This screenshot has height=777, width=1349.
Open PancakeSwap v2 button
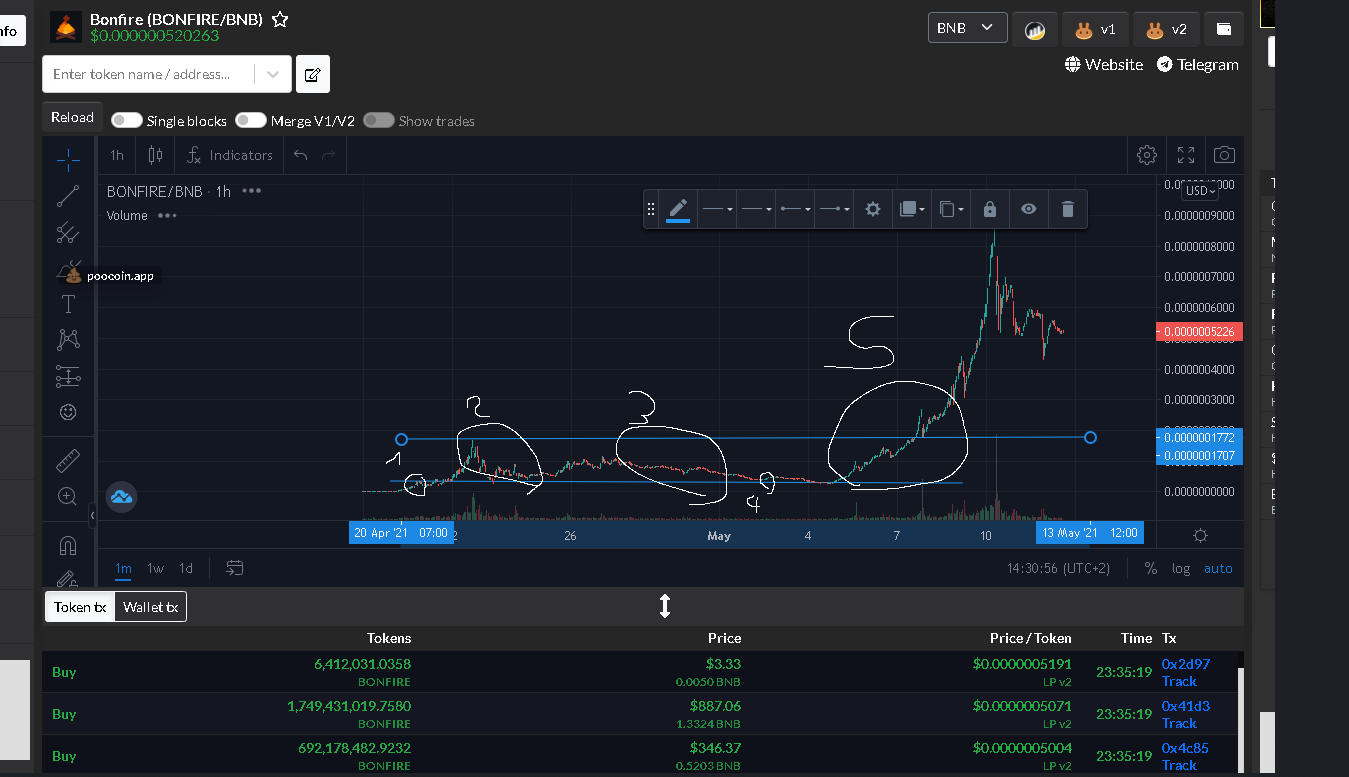tap(1167, 29)
